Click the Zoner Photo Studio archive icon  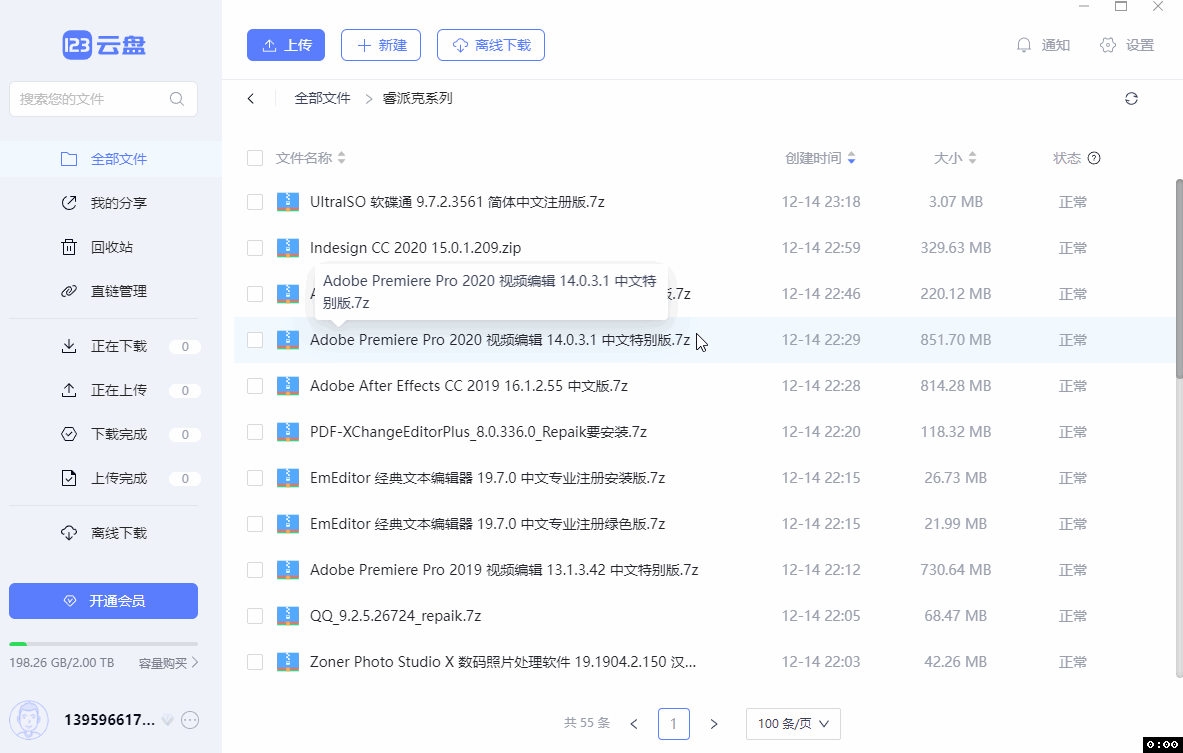point(287,662)
